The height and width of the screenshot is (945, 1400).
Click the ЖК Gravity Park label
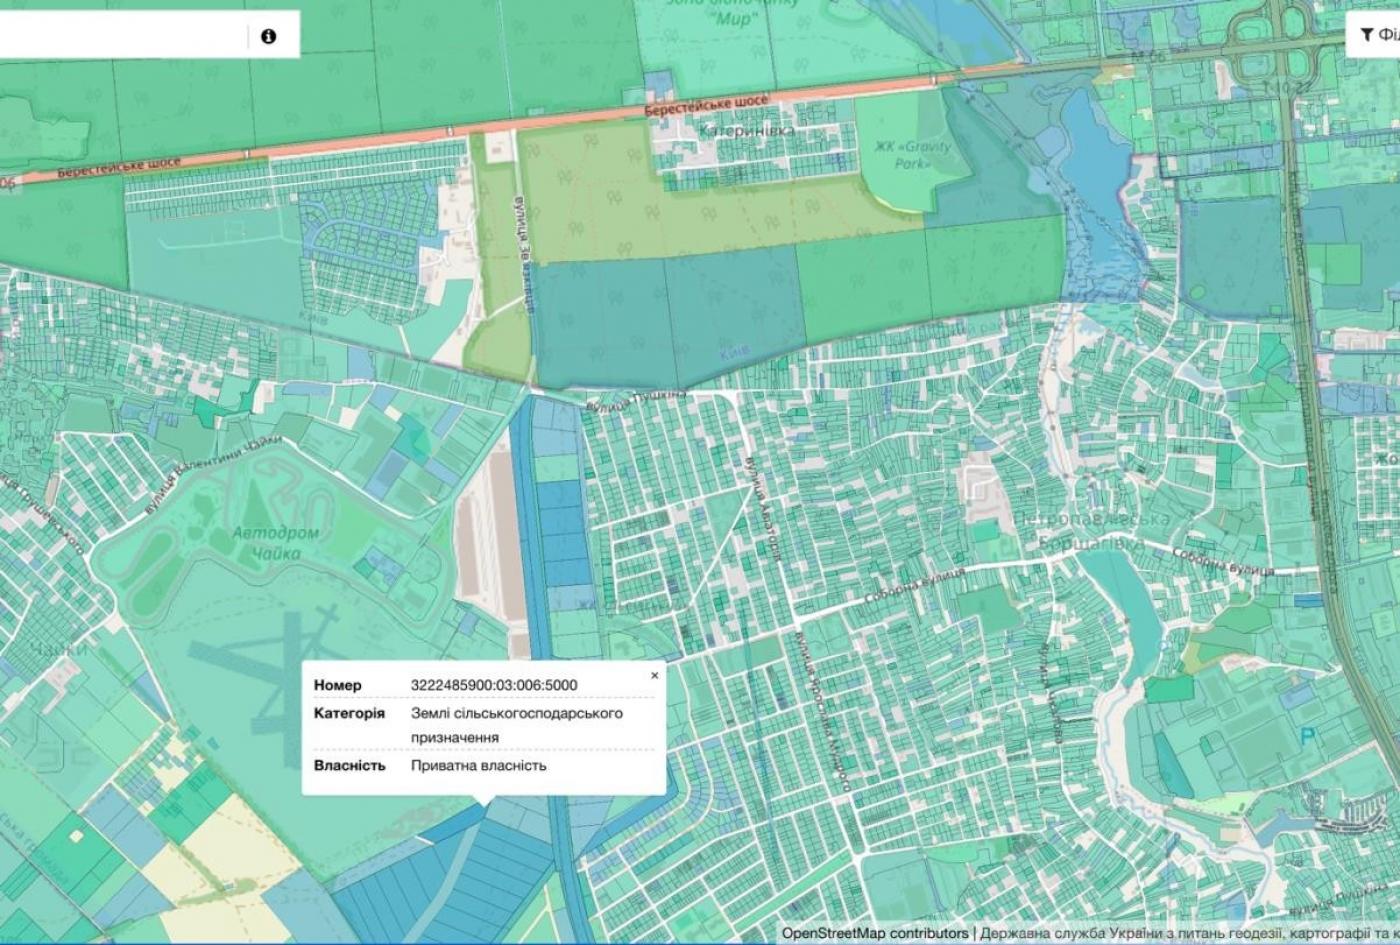point(913,154)
